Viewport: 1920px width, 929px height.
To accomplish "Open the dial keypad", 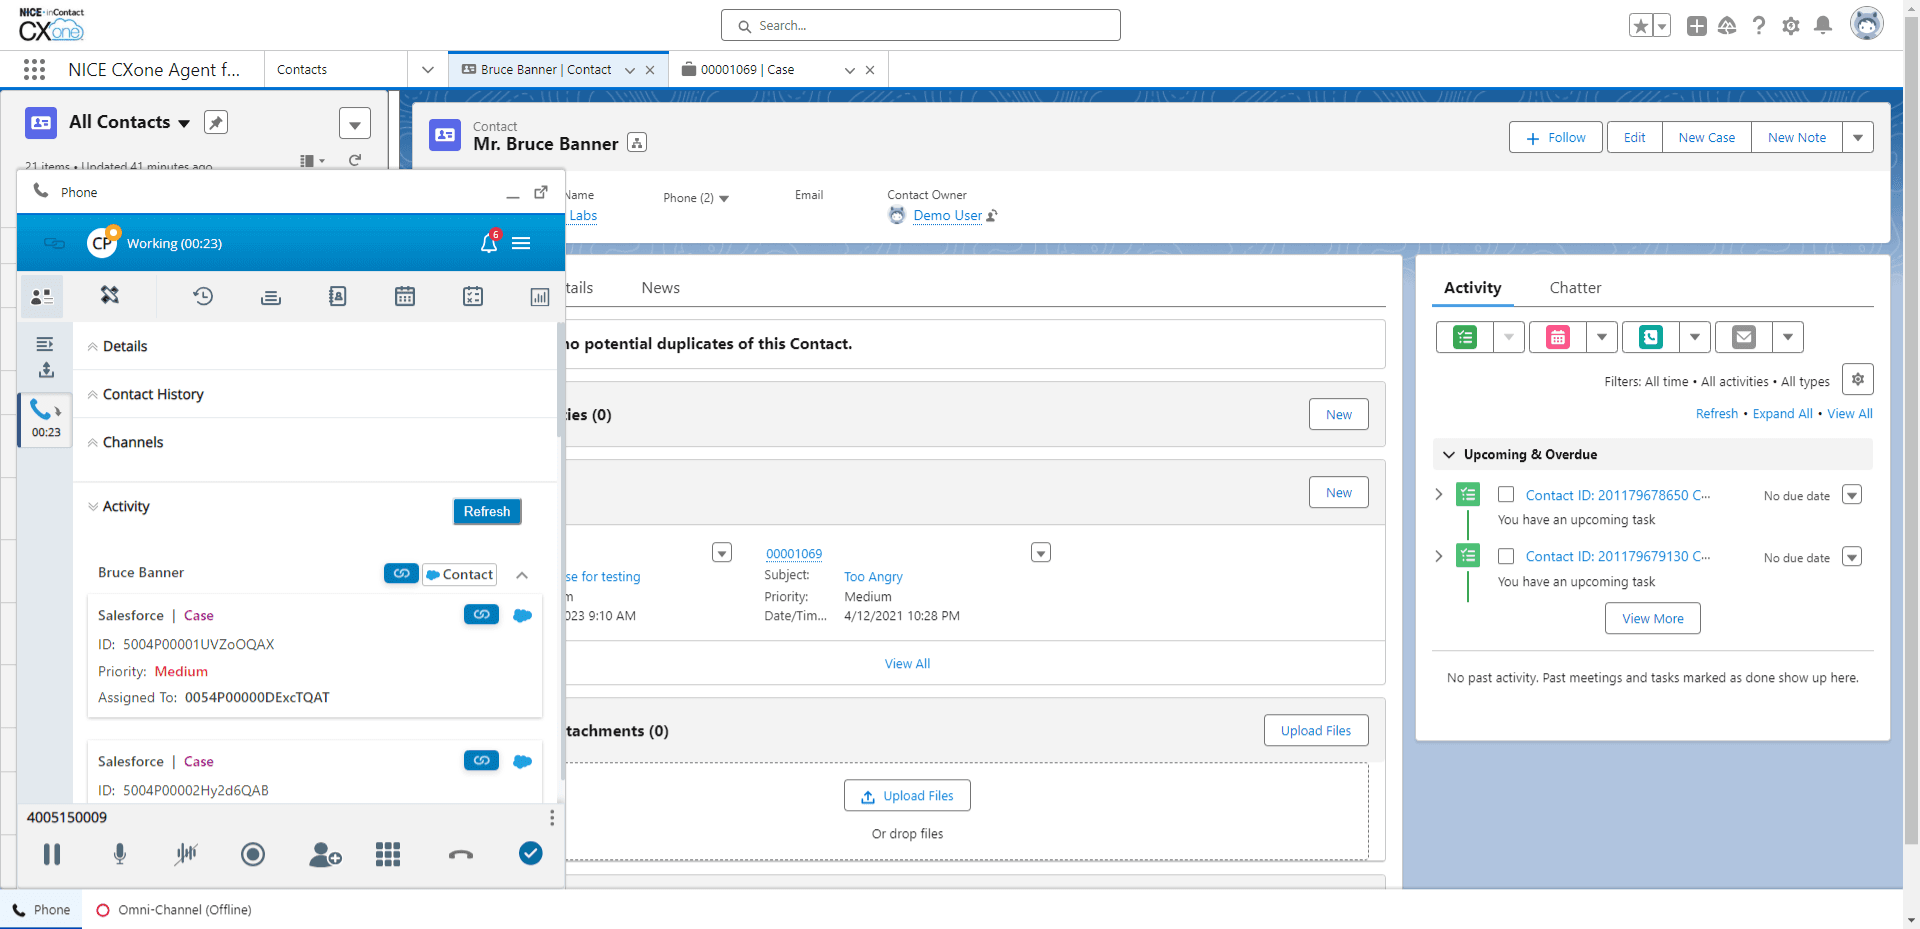I will pyautogui.click(x=388, y=854).
